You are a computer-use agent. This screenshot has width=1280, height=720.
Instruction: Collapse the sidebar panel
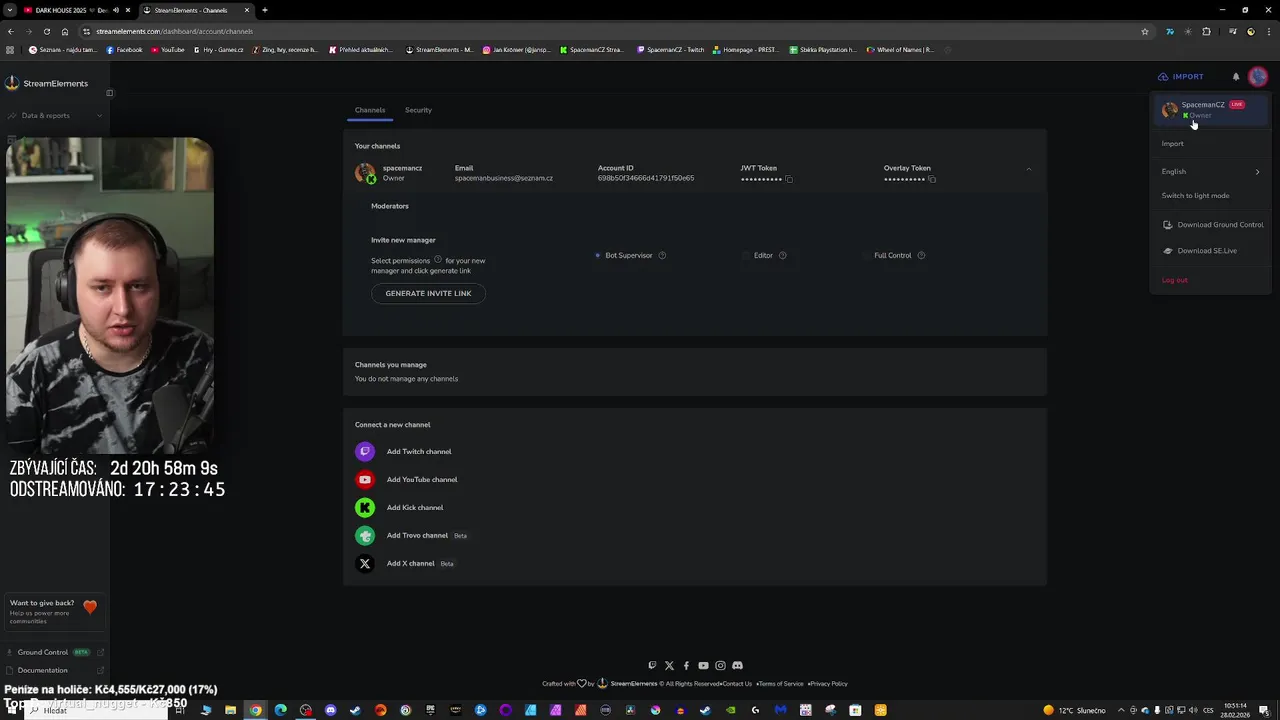pyautogui.click(x=110, y=93)
